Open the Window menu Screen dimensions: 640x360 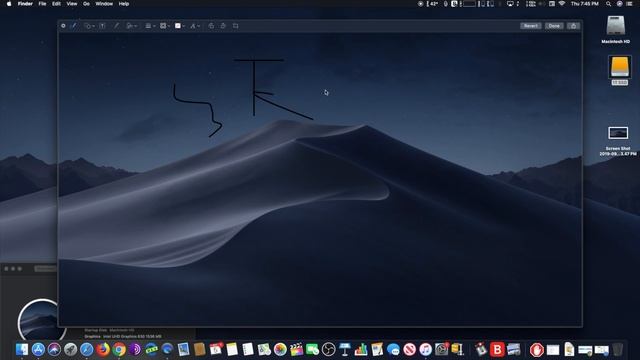104,4
